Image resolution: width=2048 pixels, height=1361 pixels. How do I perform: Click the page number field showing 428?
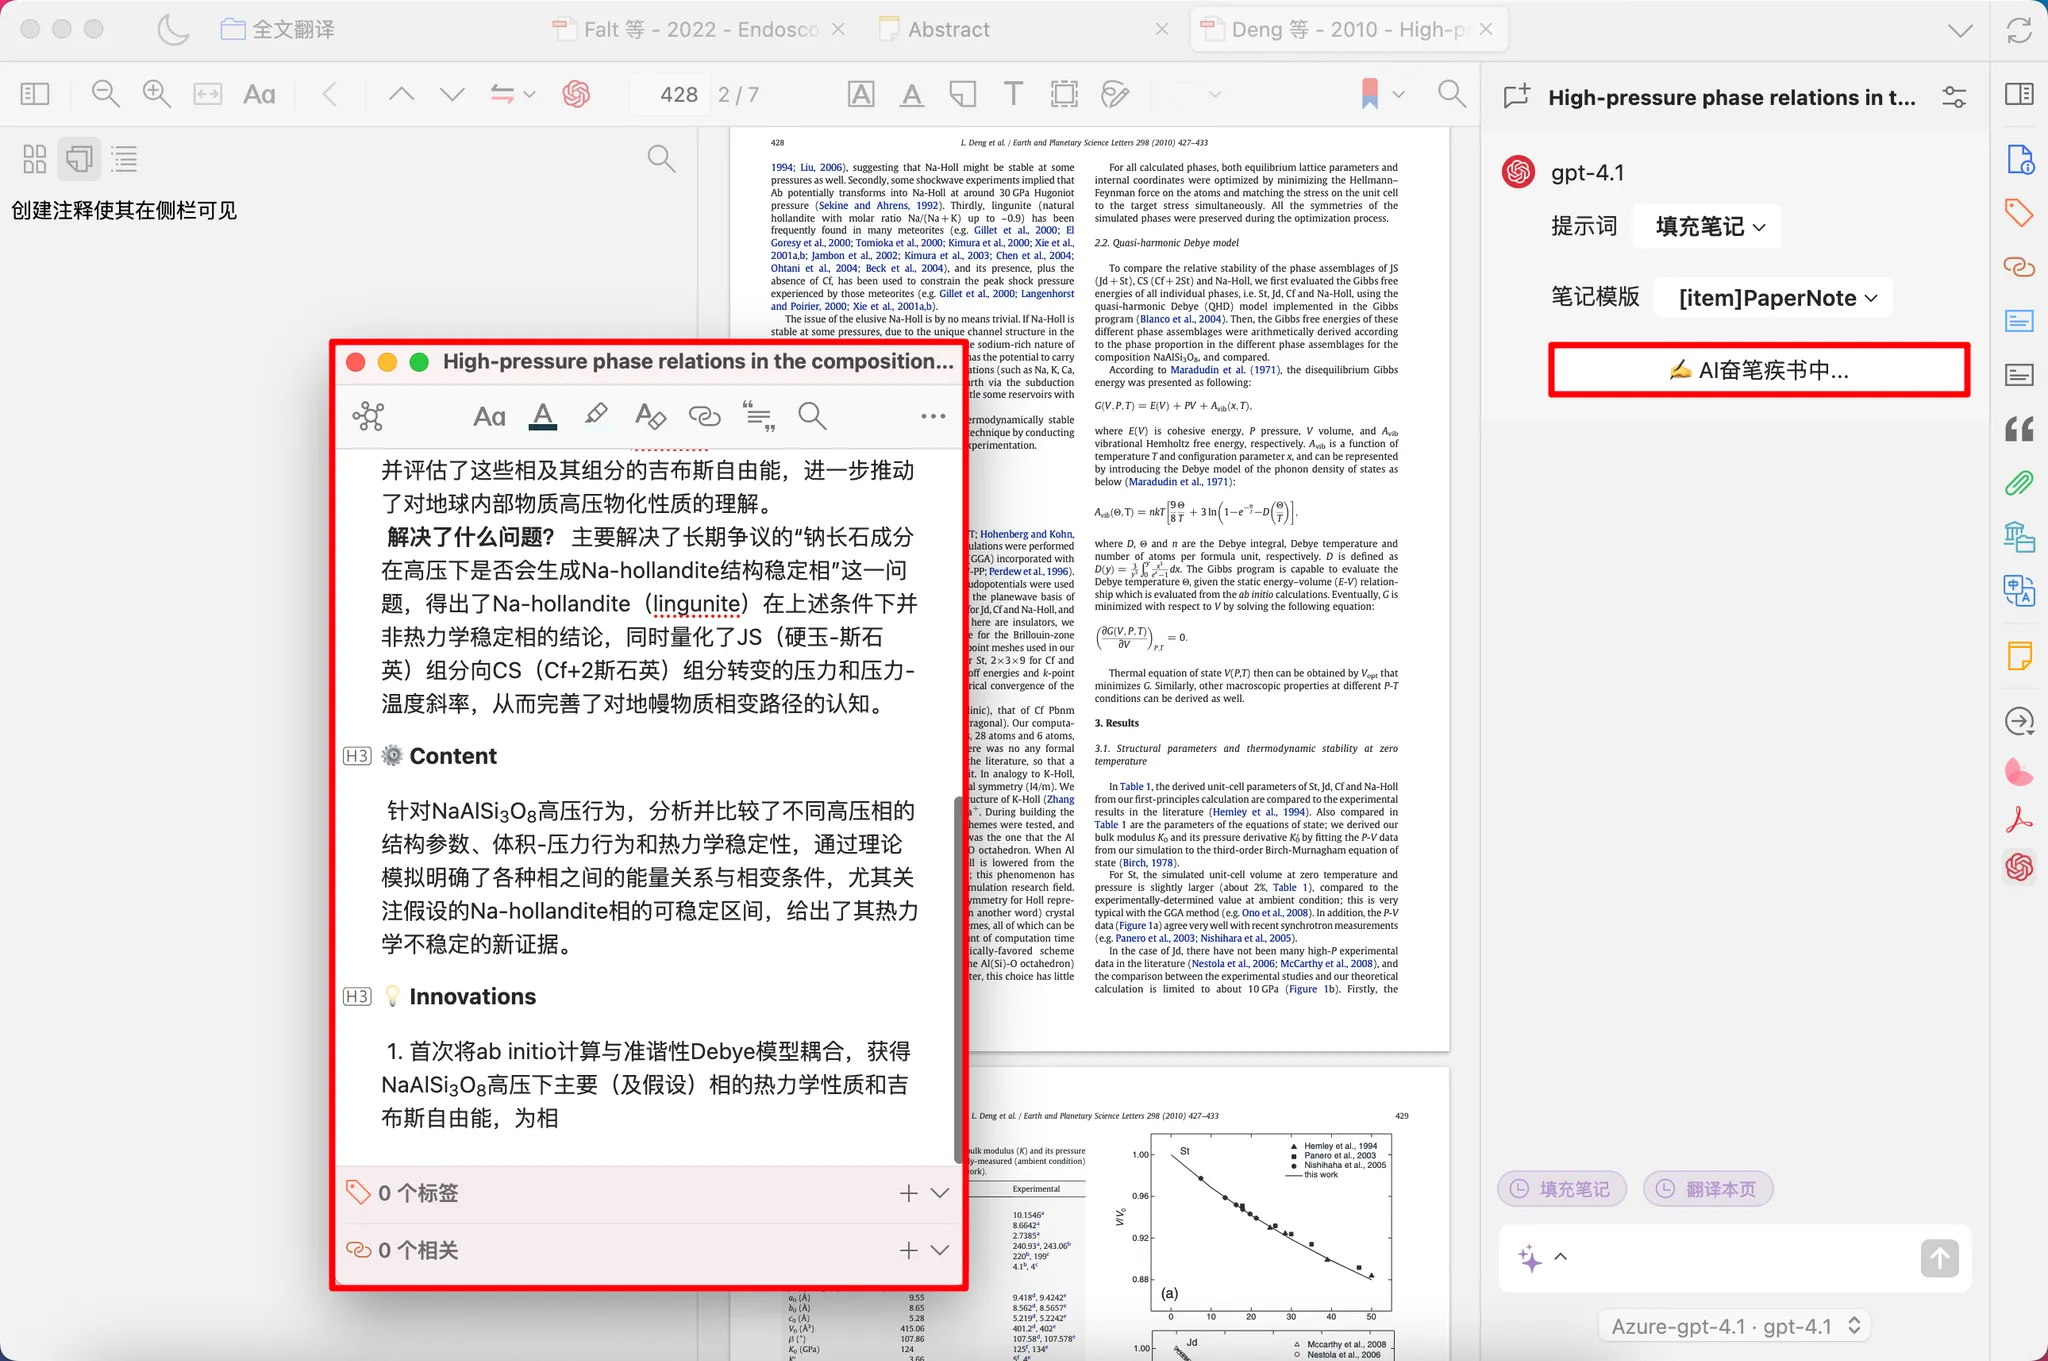[x=678, y=94]
